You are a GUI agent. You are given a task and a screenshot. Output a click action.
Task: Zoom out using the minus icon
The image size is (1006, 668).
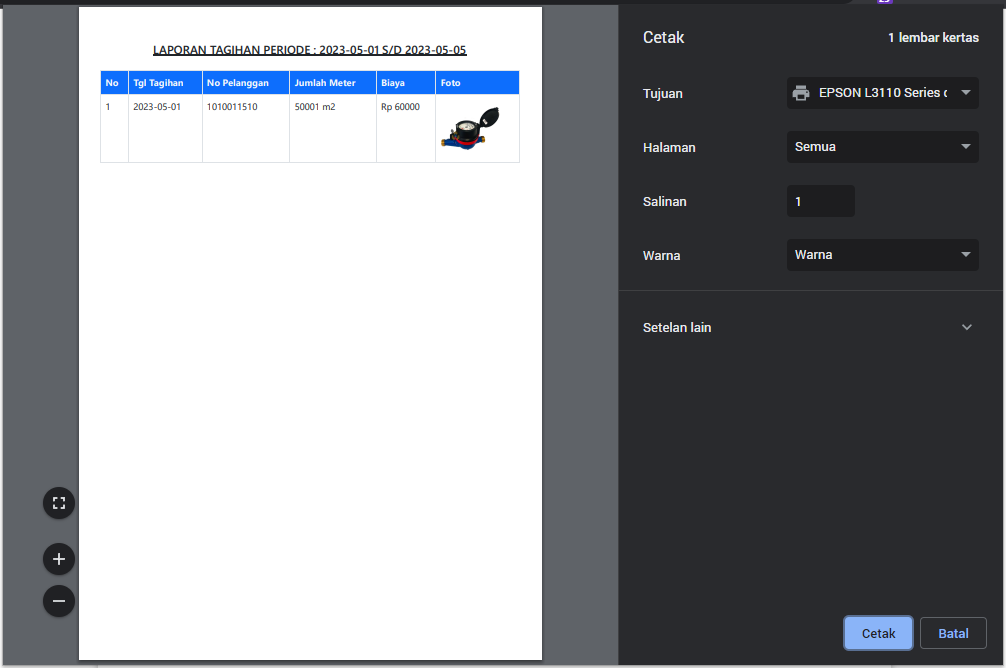[58, 601]
